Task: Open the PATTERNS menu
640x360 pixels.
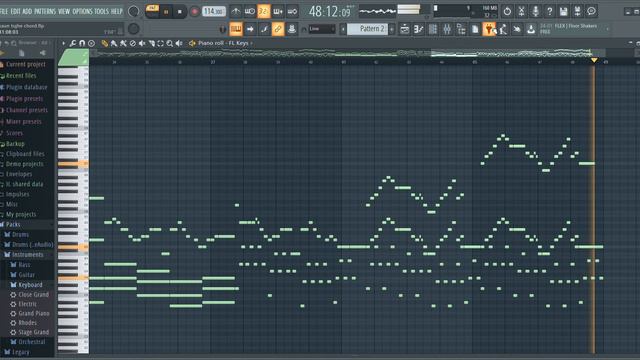Action: coord(45,11)
